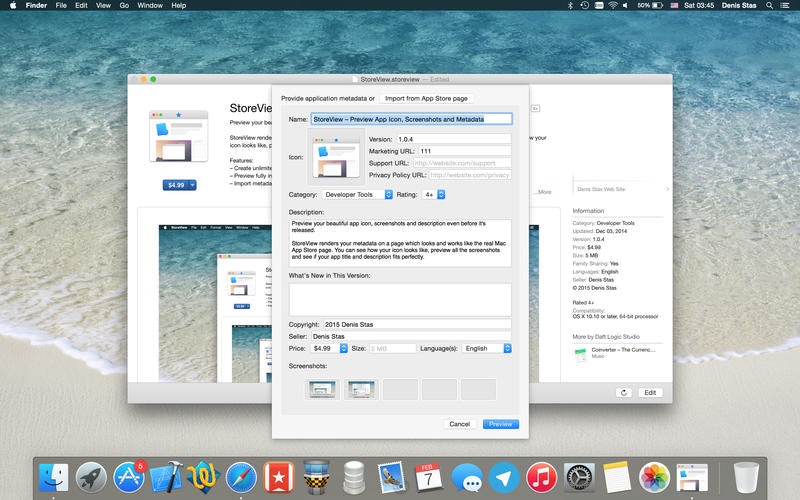This screenshot has height=500, width=800.
Task: Open the Price dropdown showing $4.99
Action: [328, 348]
